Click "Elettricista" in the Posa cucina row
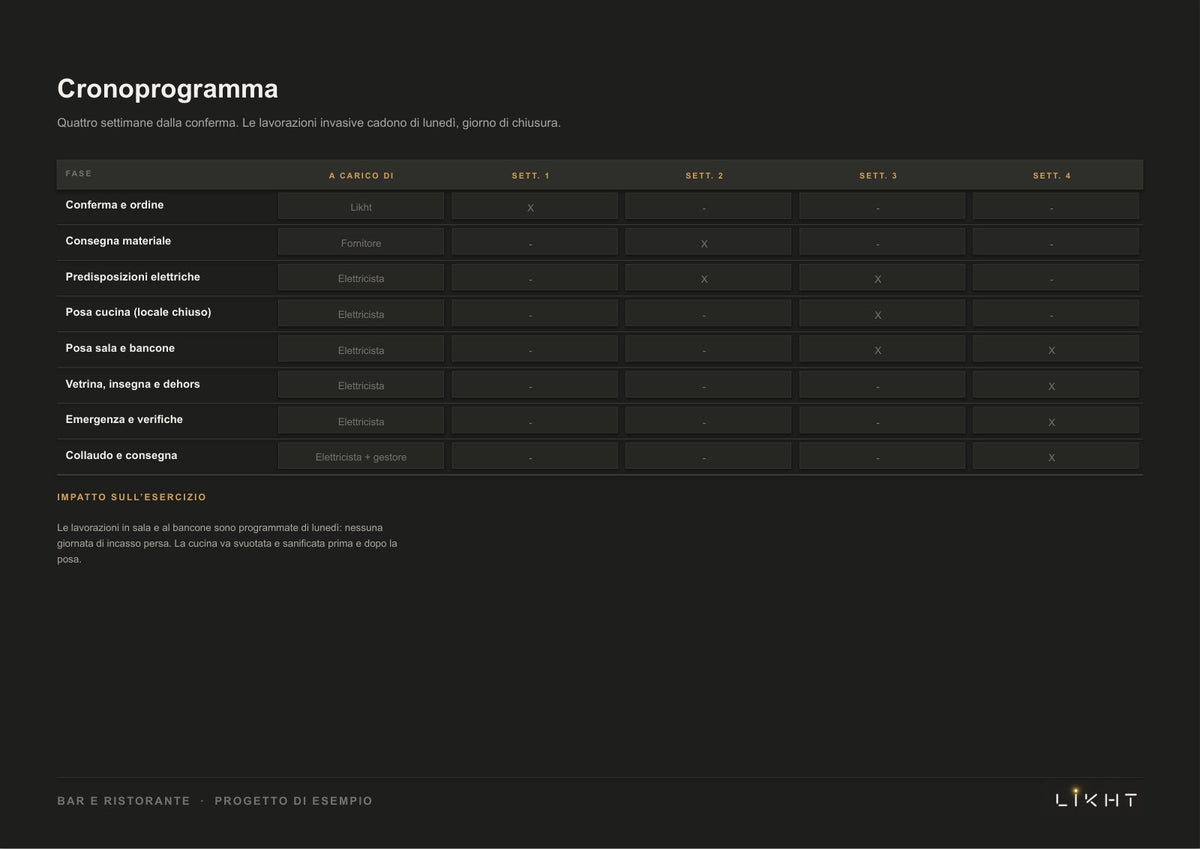 pos(361,314)
